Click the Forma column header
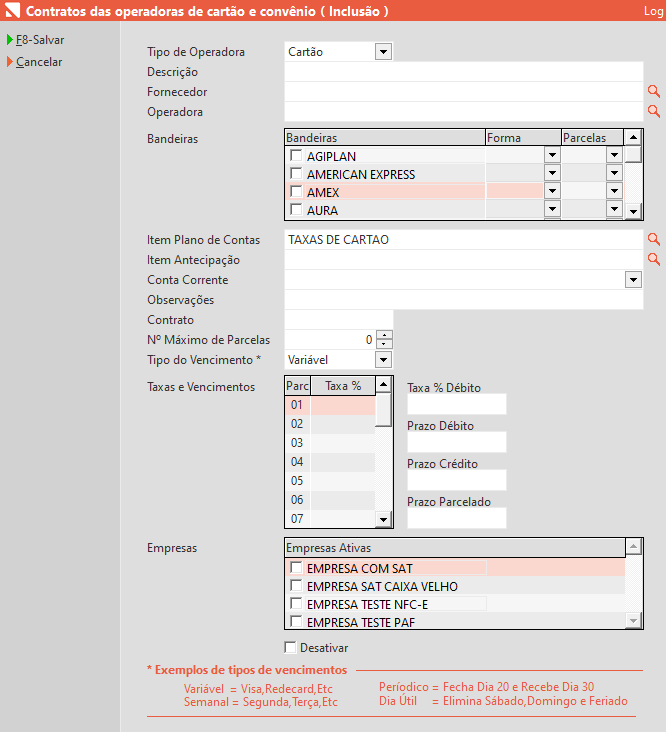This screenshot has width=666, height=732. pyautogui.click(x=523, y=138)
